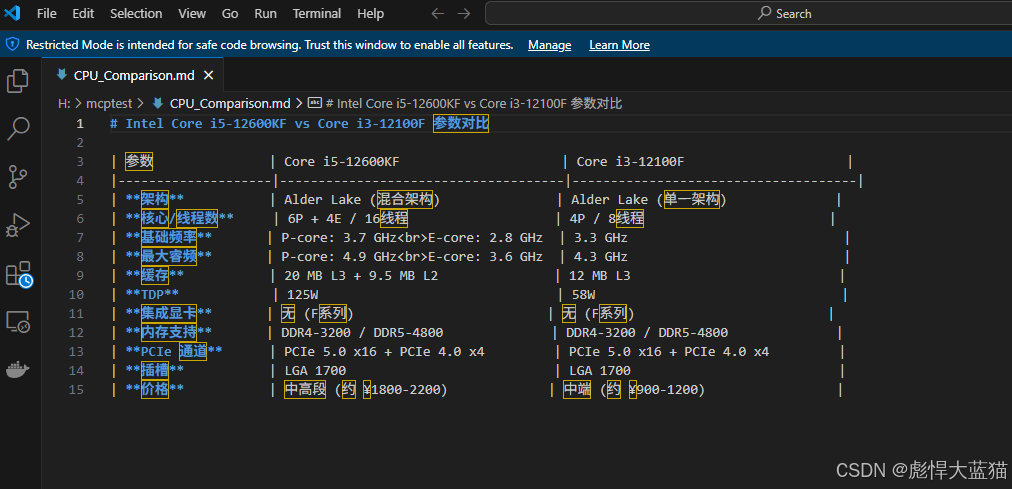Open the Run menu
Image resolution: width=1012 pixels, height=489 pixels.
click(265, 14)
